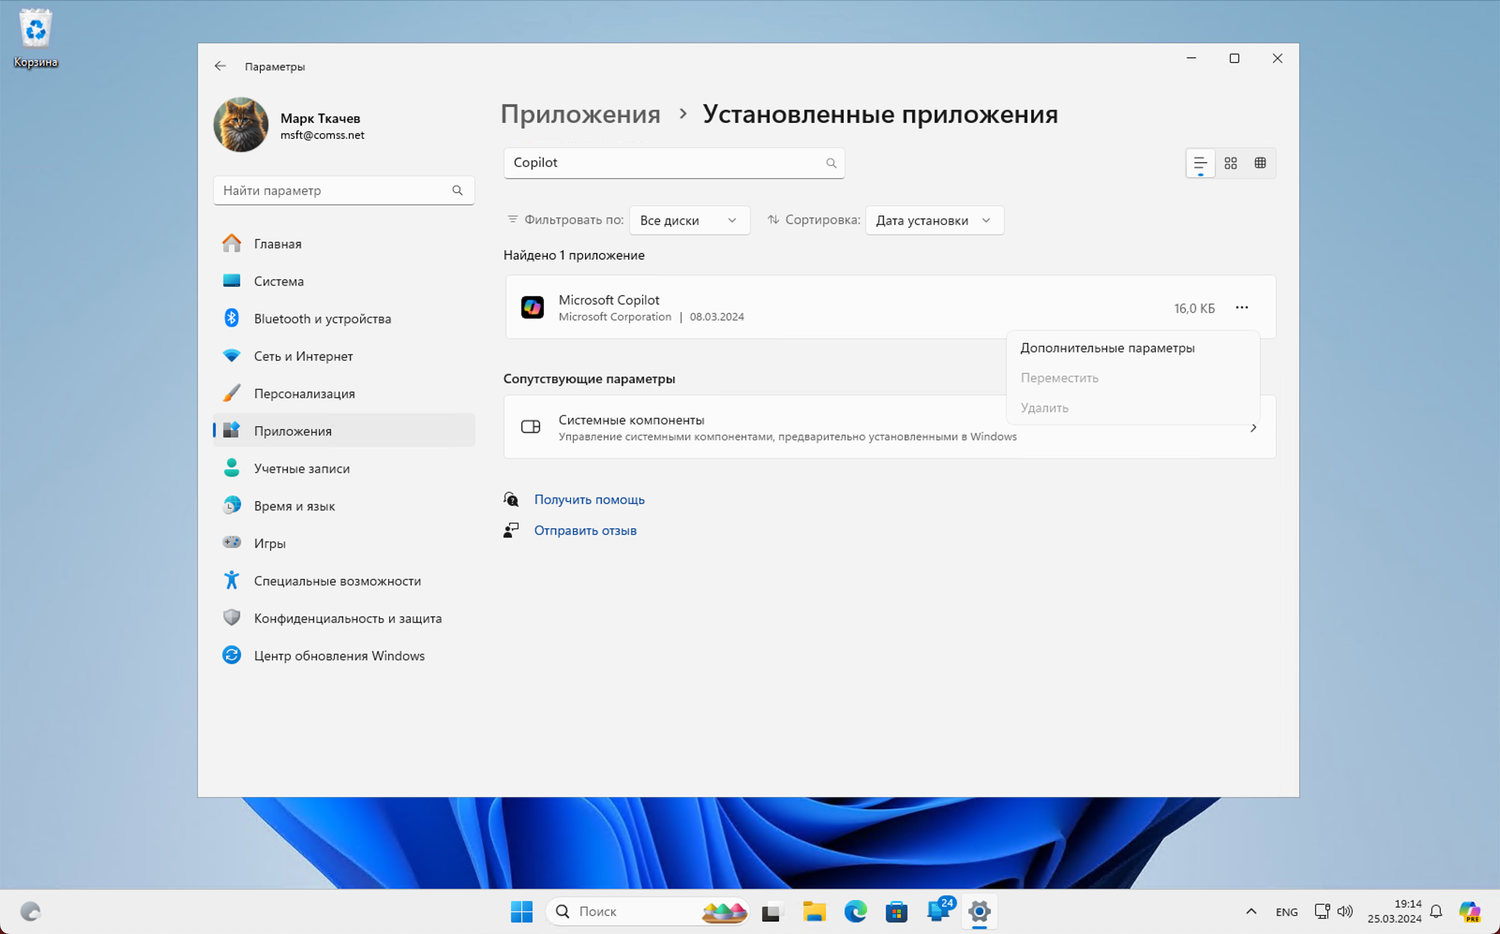Launch Copilot from the taskbar corner
1500x934 pixels.
tap(1470, 911)
